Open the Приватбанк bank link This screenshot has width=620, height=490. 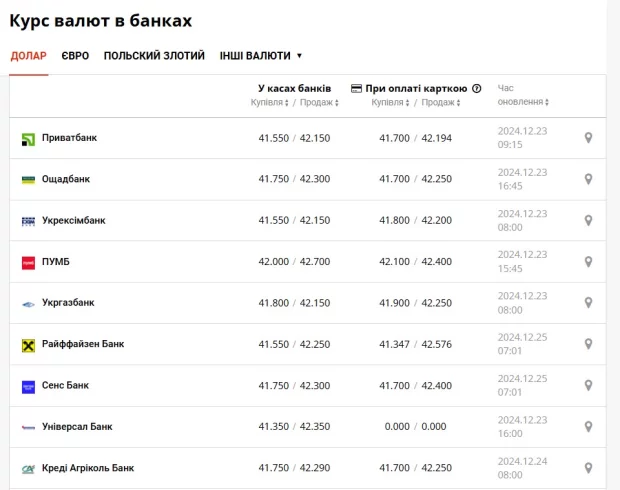[69, 138]
